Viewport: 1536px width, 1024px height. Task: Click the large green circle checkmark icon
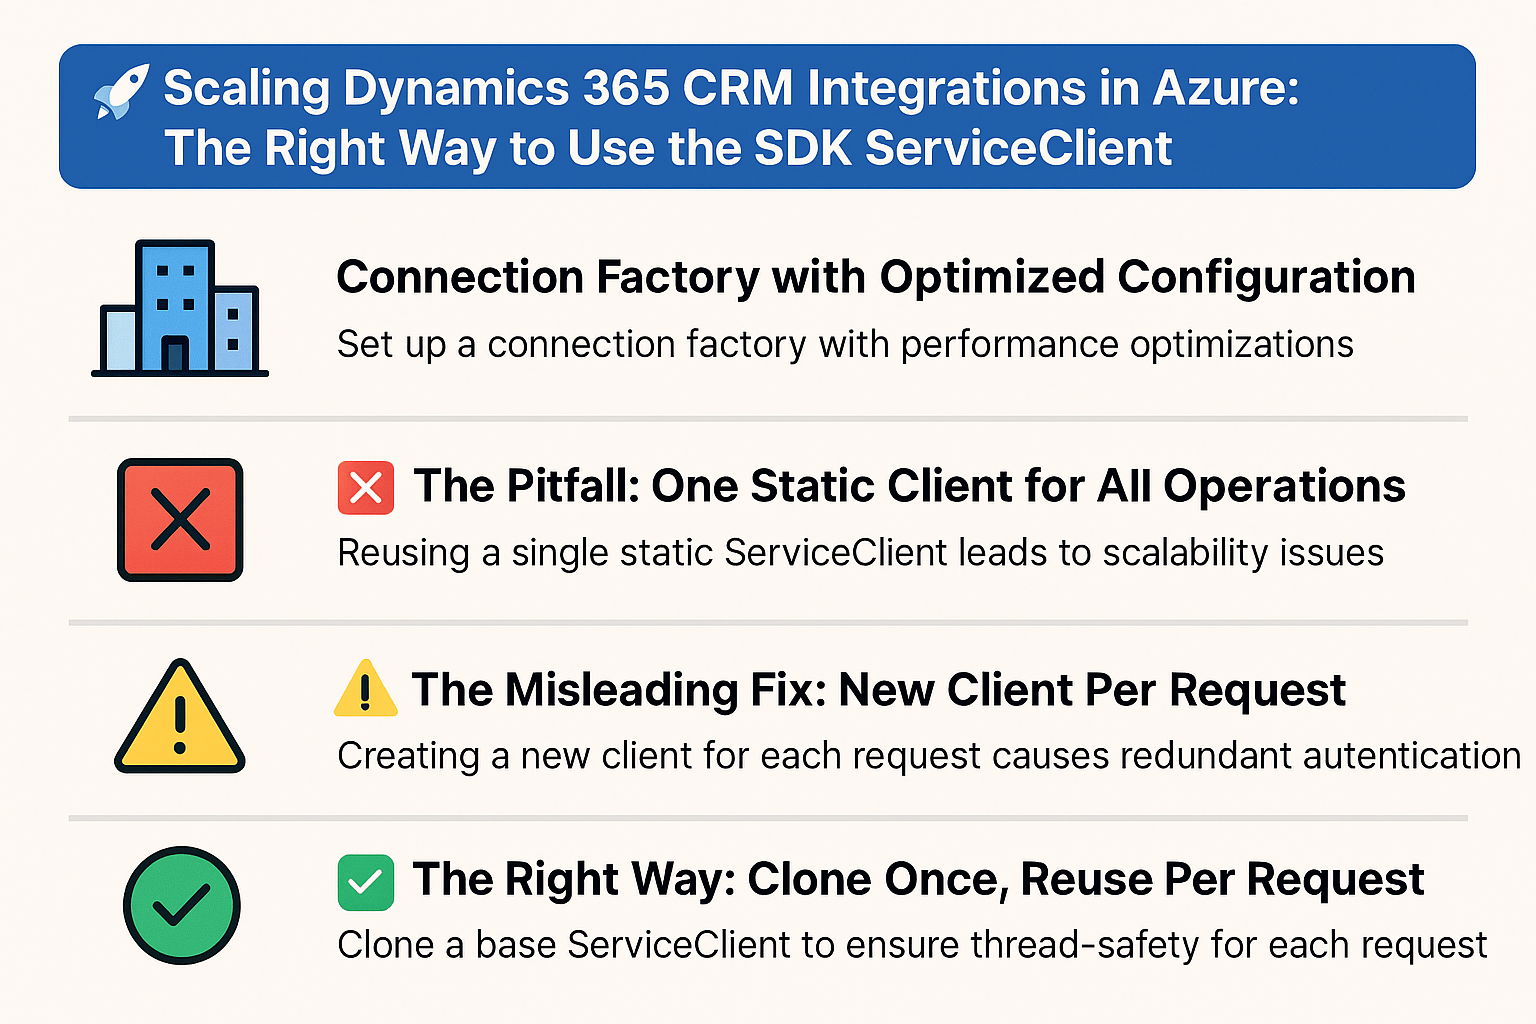182,905
